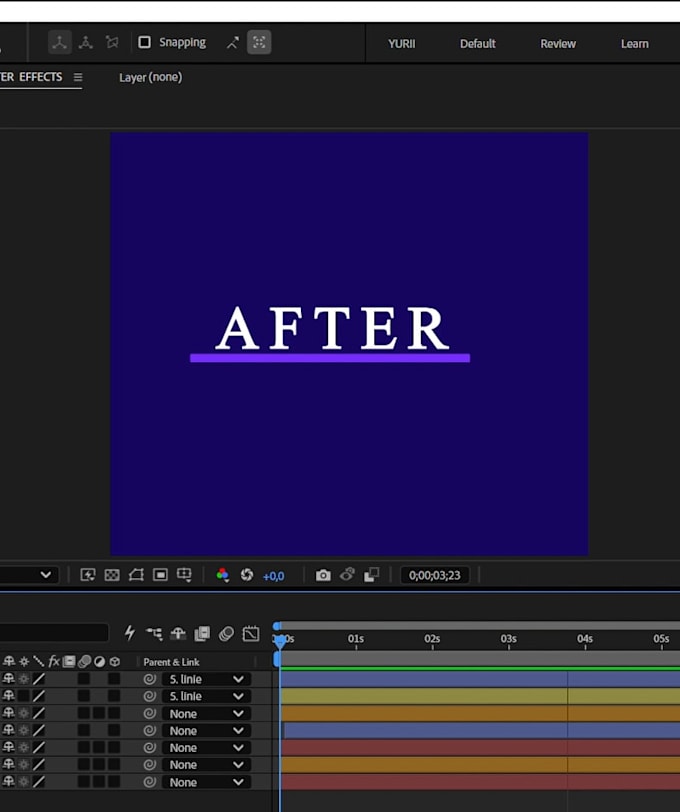
Task: Open the magnification ratio dropdown below the viewer
Action: [46, 575]
